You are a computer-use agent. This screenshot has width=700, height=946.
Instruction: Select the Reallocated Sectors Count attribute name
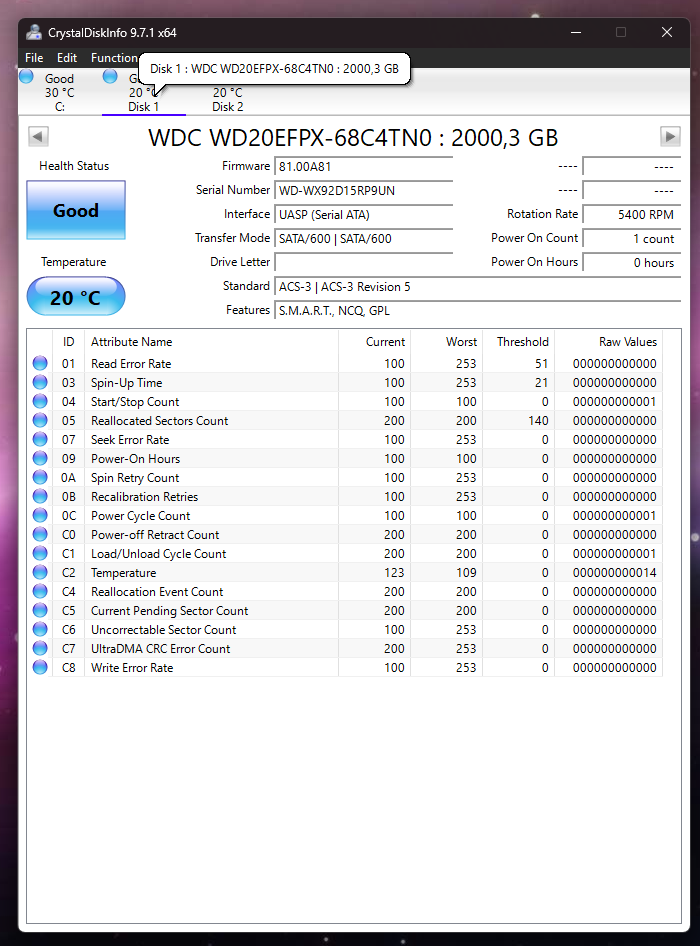tap(159, 421)
